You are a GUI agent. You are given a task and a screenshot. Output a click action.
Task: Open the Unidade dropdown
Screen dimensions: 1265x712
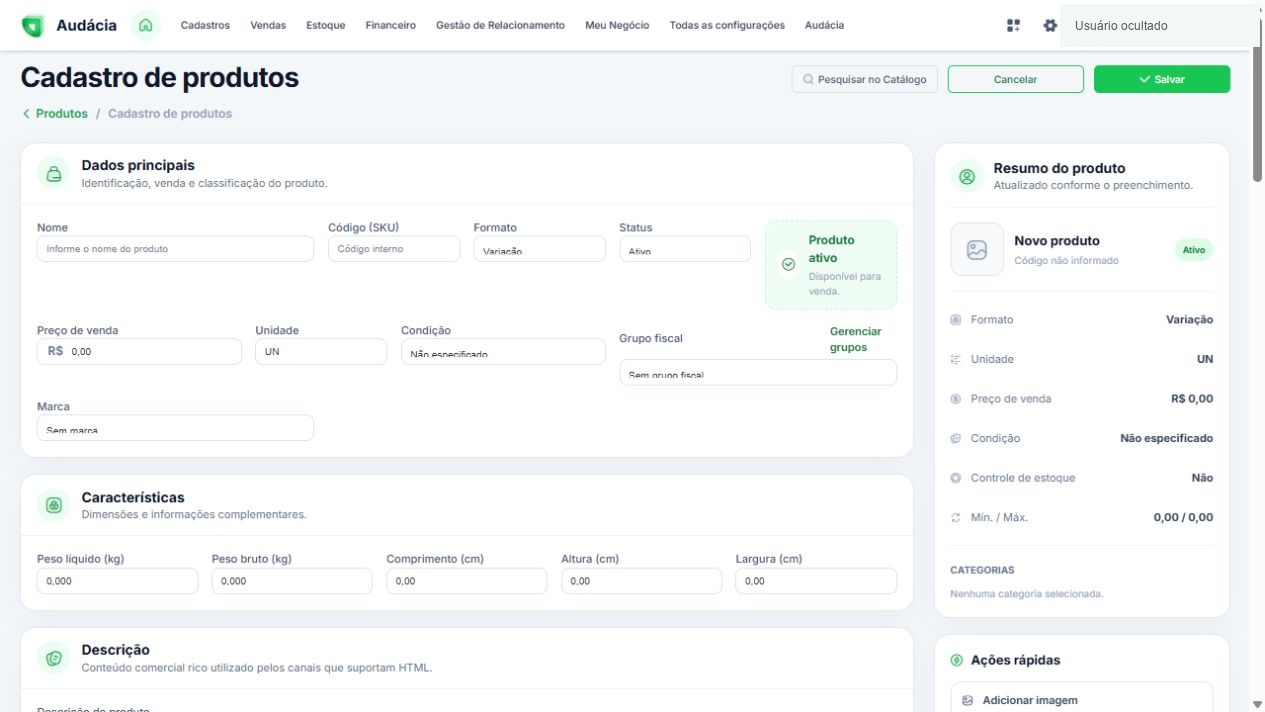click(321, 352)
